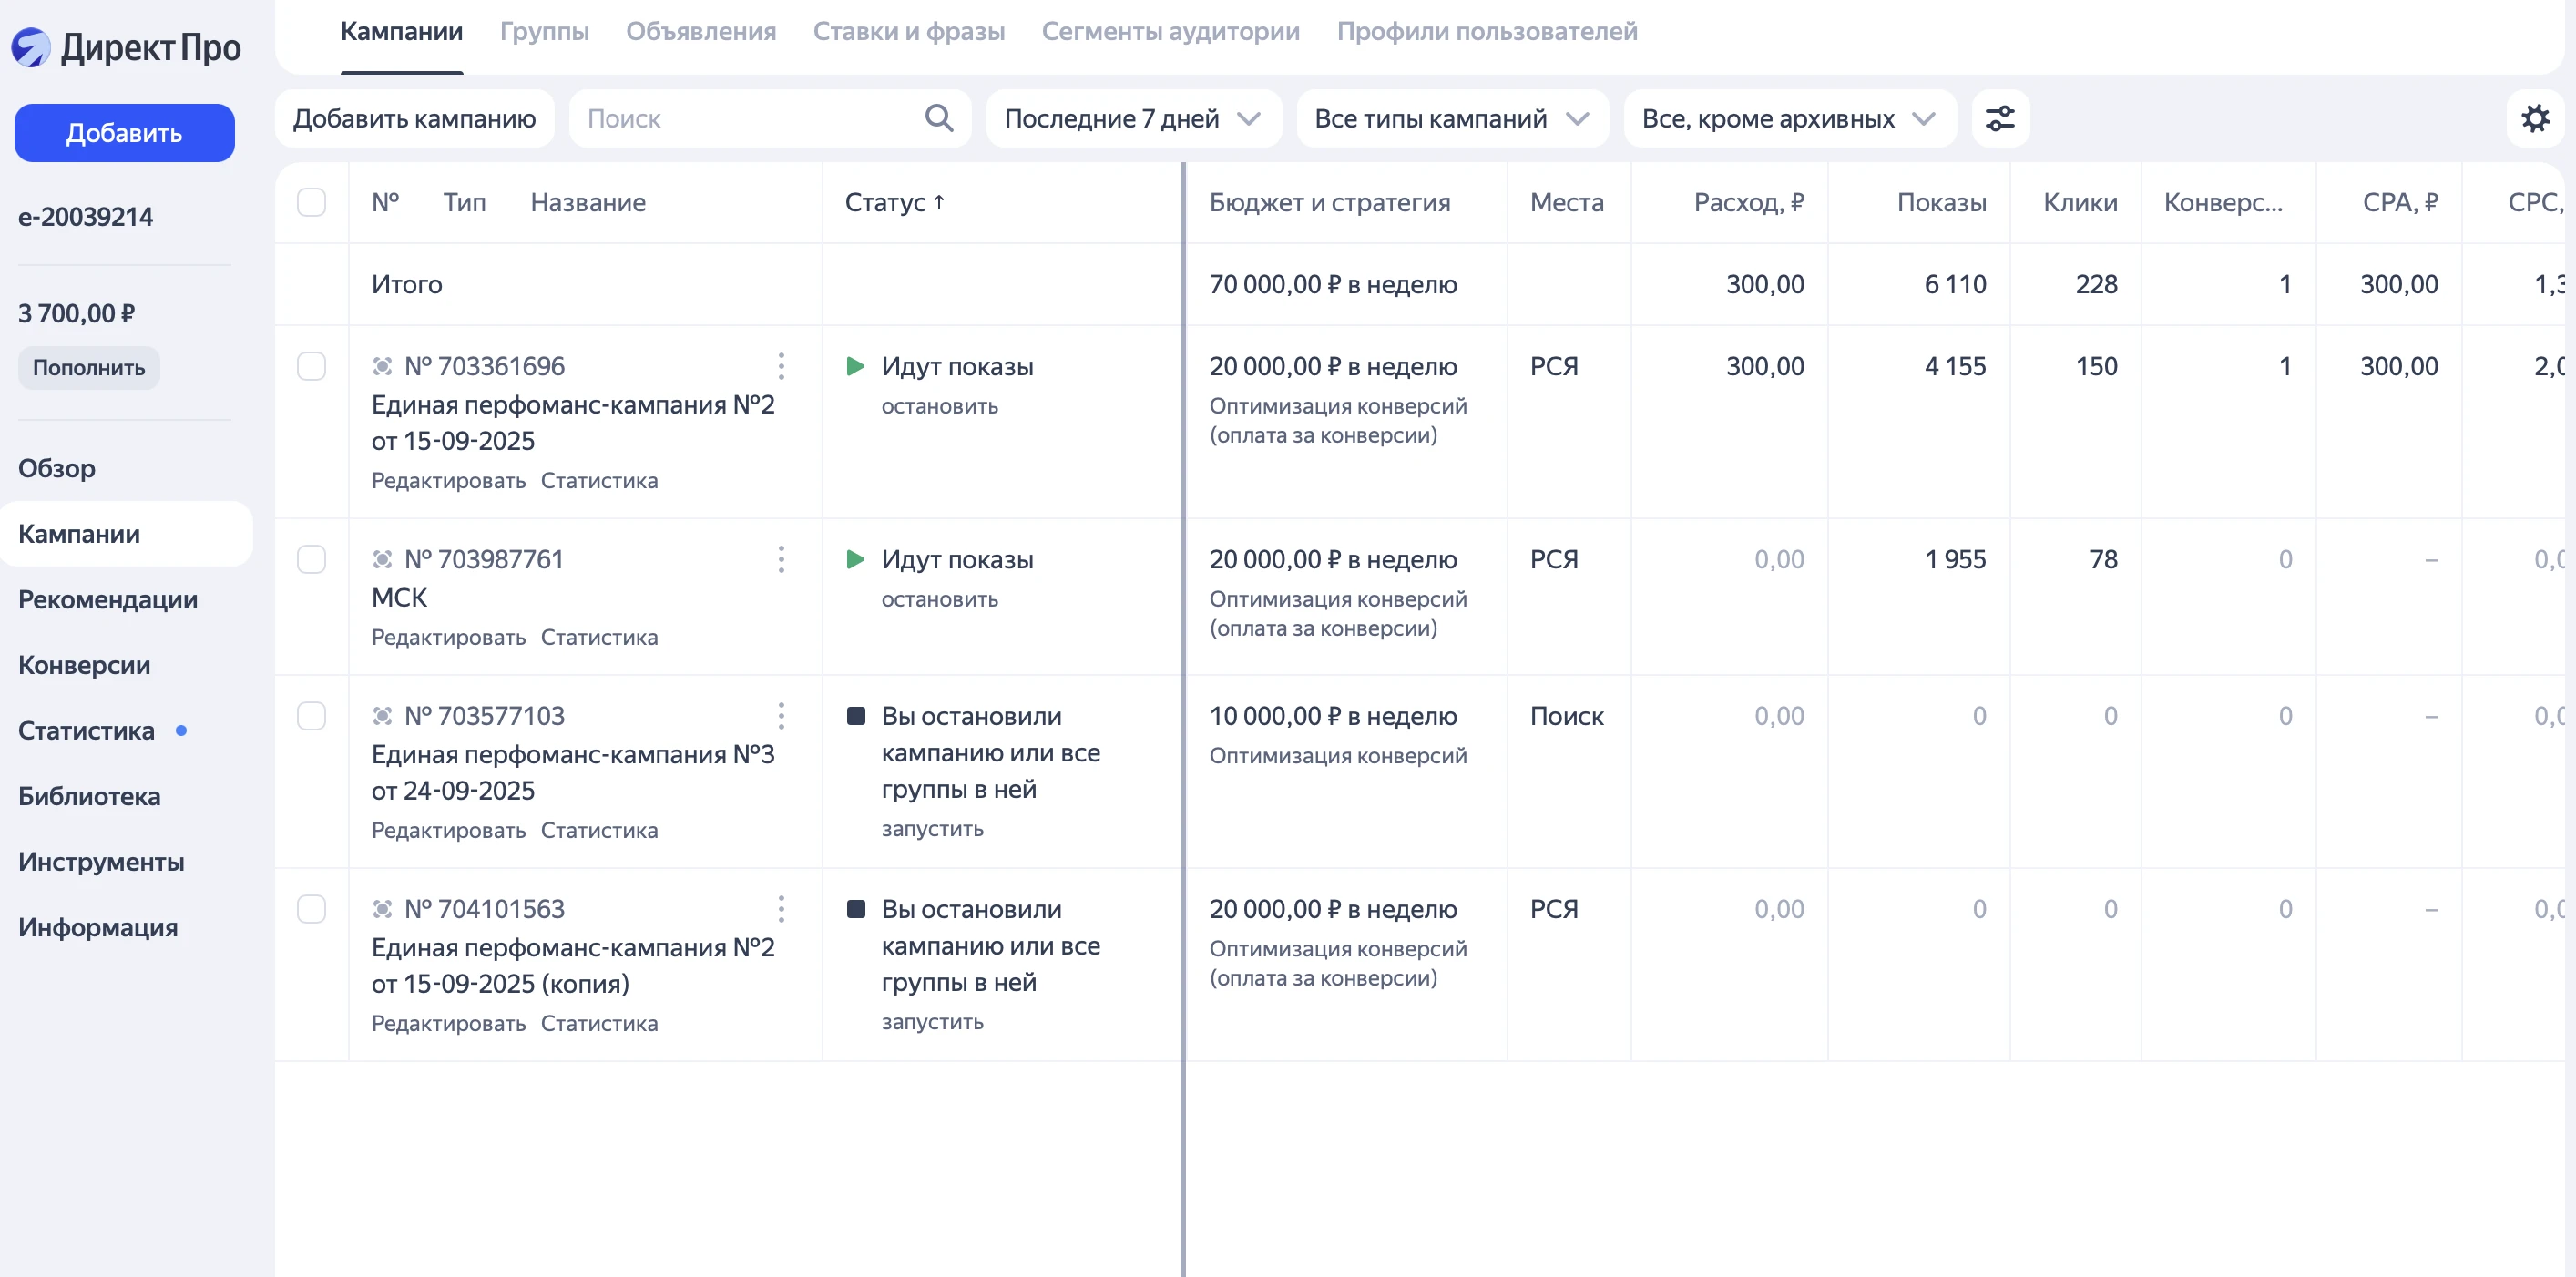Check the box for campaign 703361696
This screenshot has height=1277, width=2576.
click(311, 366)
